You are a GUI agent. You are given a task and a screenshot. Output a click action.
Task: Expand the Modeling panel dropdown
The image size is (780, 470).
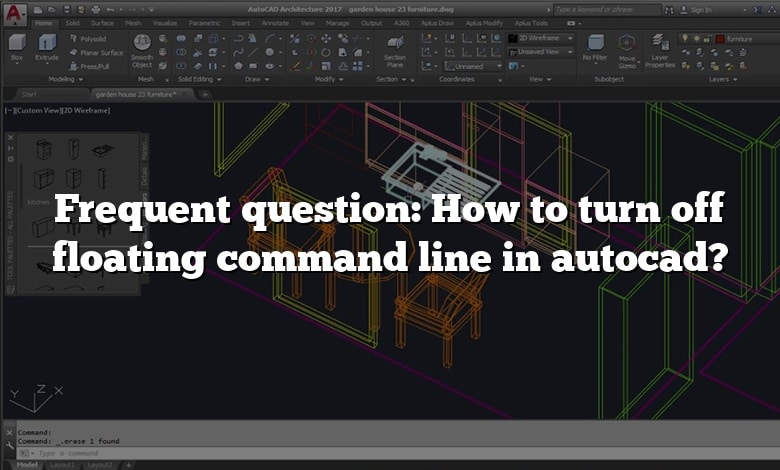coord(66,79)
